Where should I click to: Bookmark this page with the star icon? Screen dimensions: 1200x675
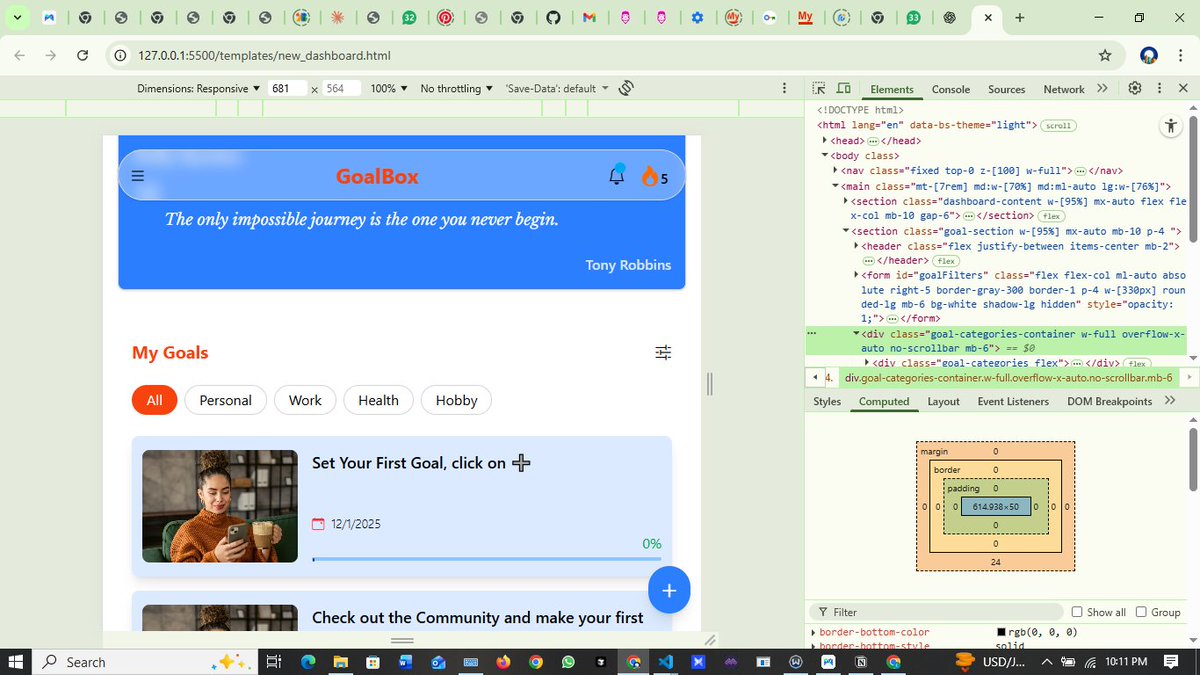click(1104, 56)
